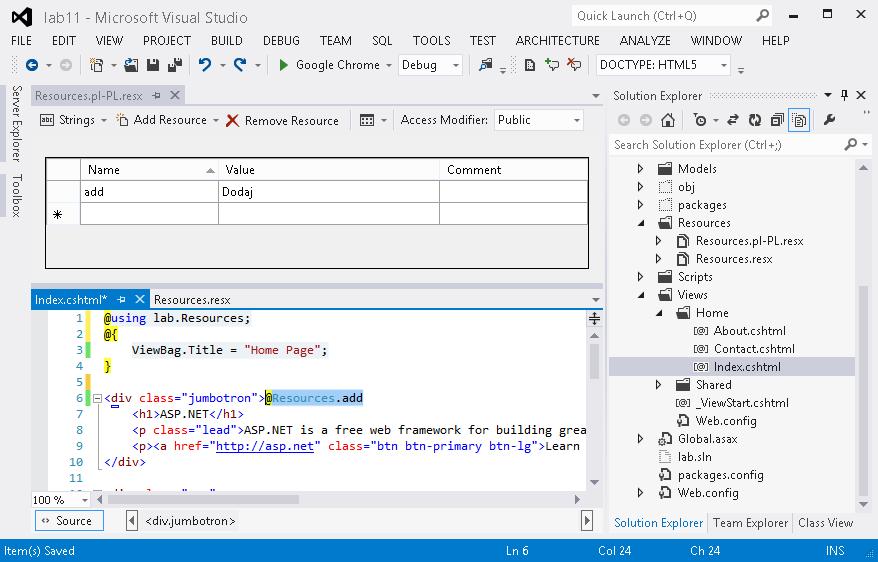Click the magnifier icon in Solution Explorer search
The width and height of the screenshot is (878, 562).
click(x=851, y=144)
